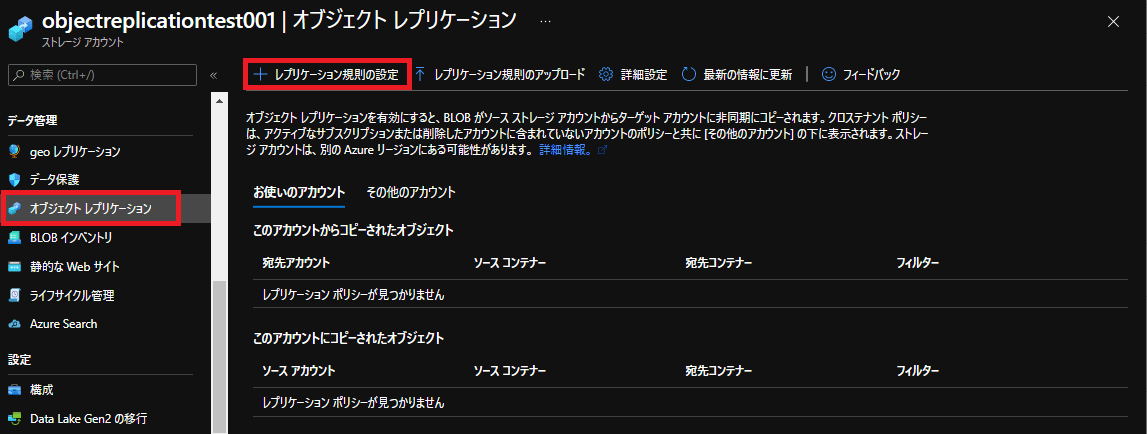Click 宛先コンテナー header in second table
The width and height of the screenshot is (1147, 434).
click(719, 370)
